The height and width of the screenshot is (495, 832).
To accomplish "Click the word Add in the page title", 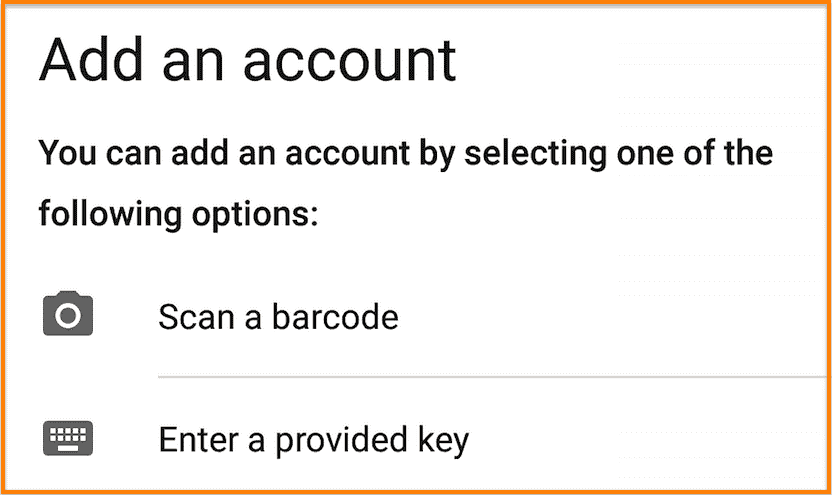I will coord(91,59).
